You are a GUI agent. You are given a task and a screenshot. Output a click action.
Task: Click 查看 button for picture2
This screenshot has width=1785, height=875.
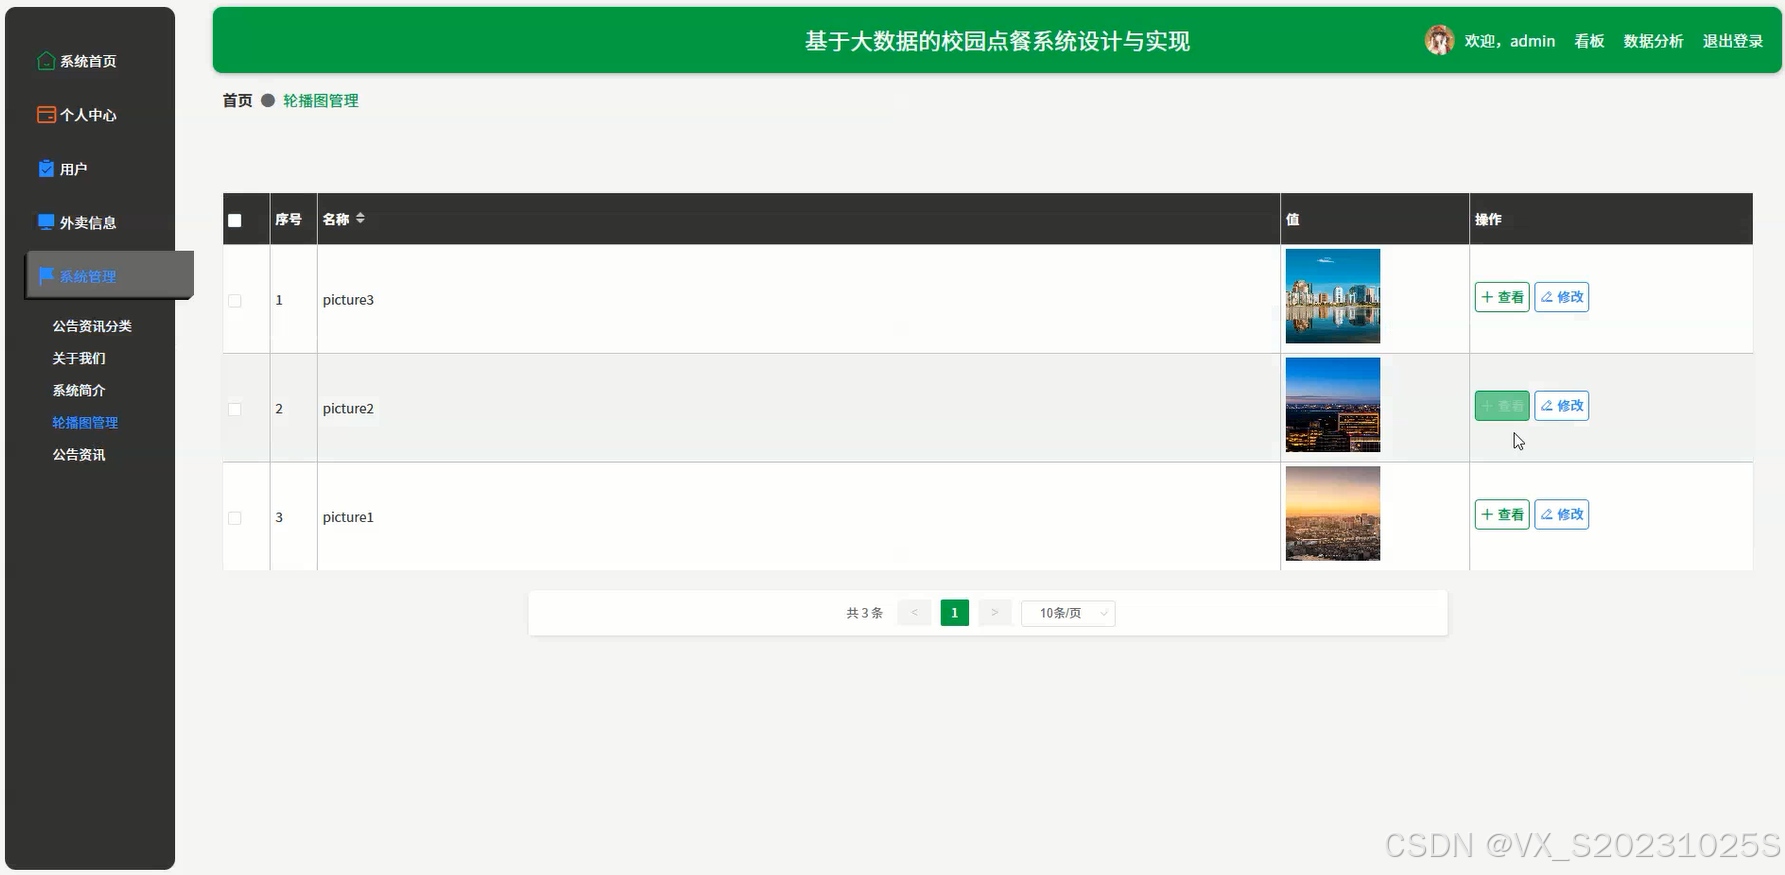(x=1502, y=406)
